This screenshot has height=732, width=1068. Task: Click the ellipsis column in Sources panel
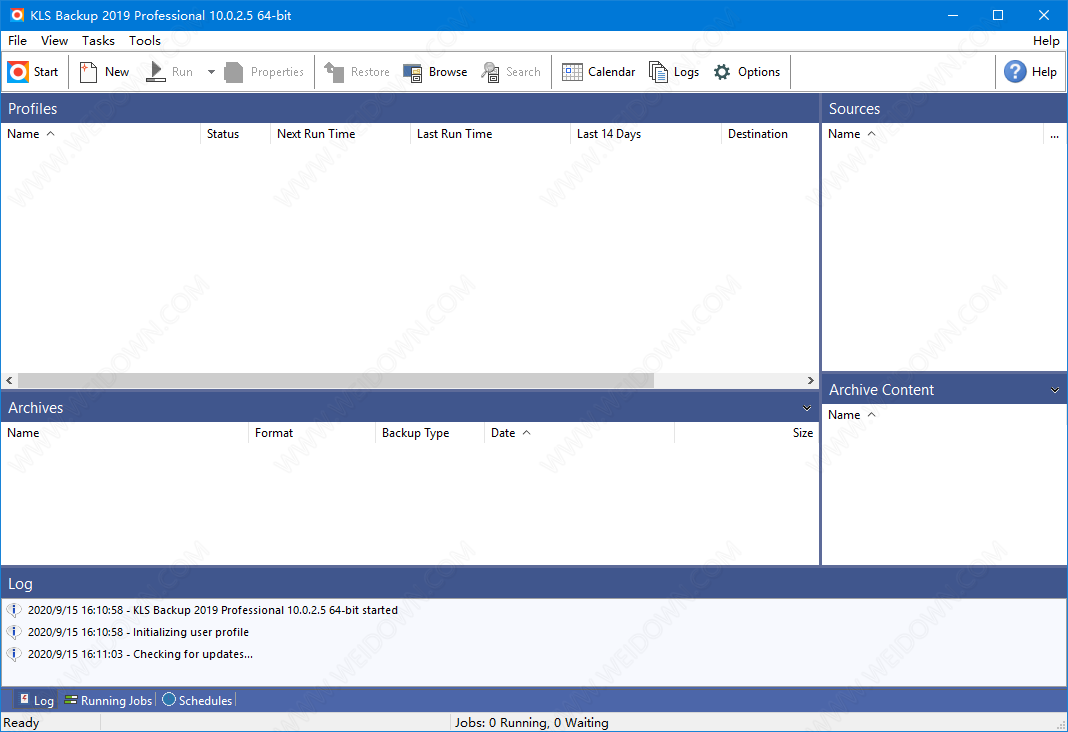pyautogui.click(x=1054, y=134)
